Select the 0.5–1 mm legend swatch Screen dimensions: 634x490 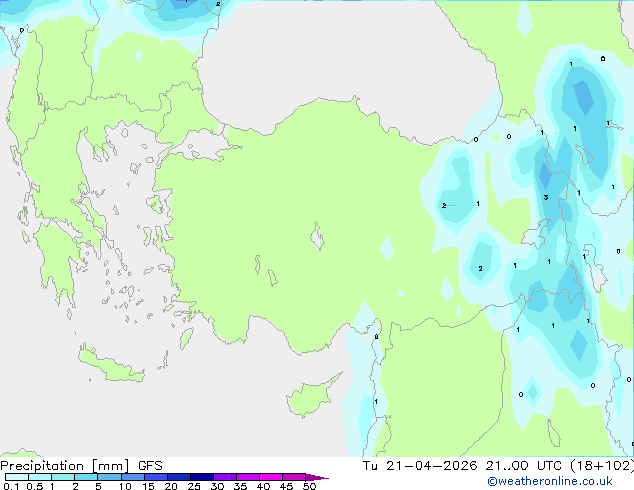click(40, 477)
